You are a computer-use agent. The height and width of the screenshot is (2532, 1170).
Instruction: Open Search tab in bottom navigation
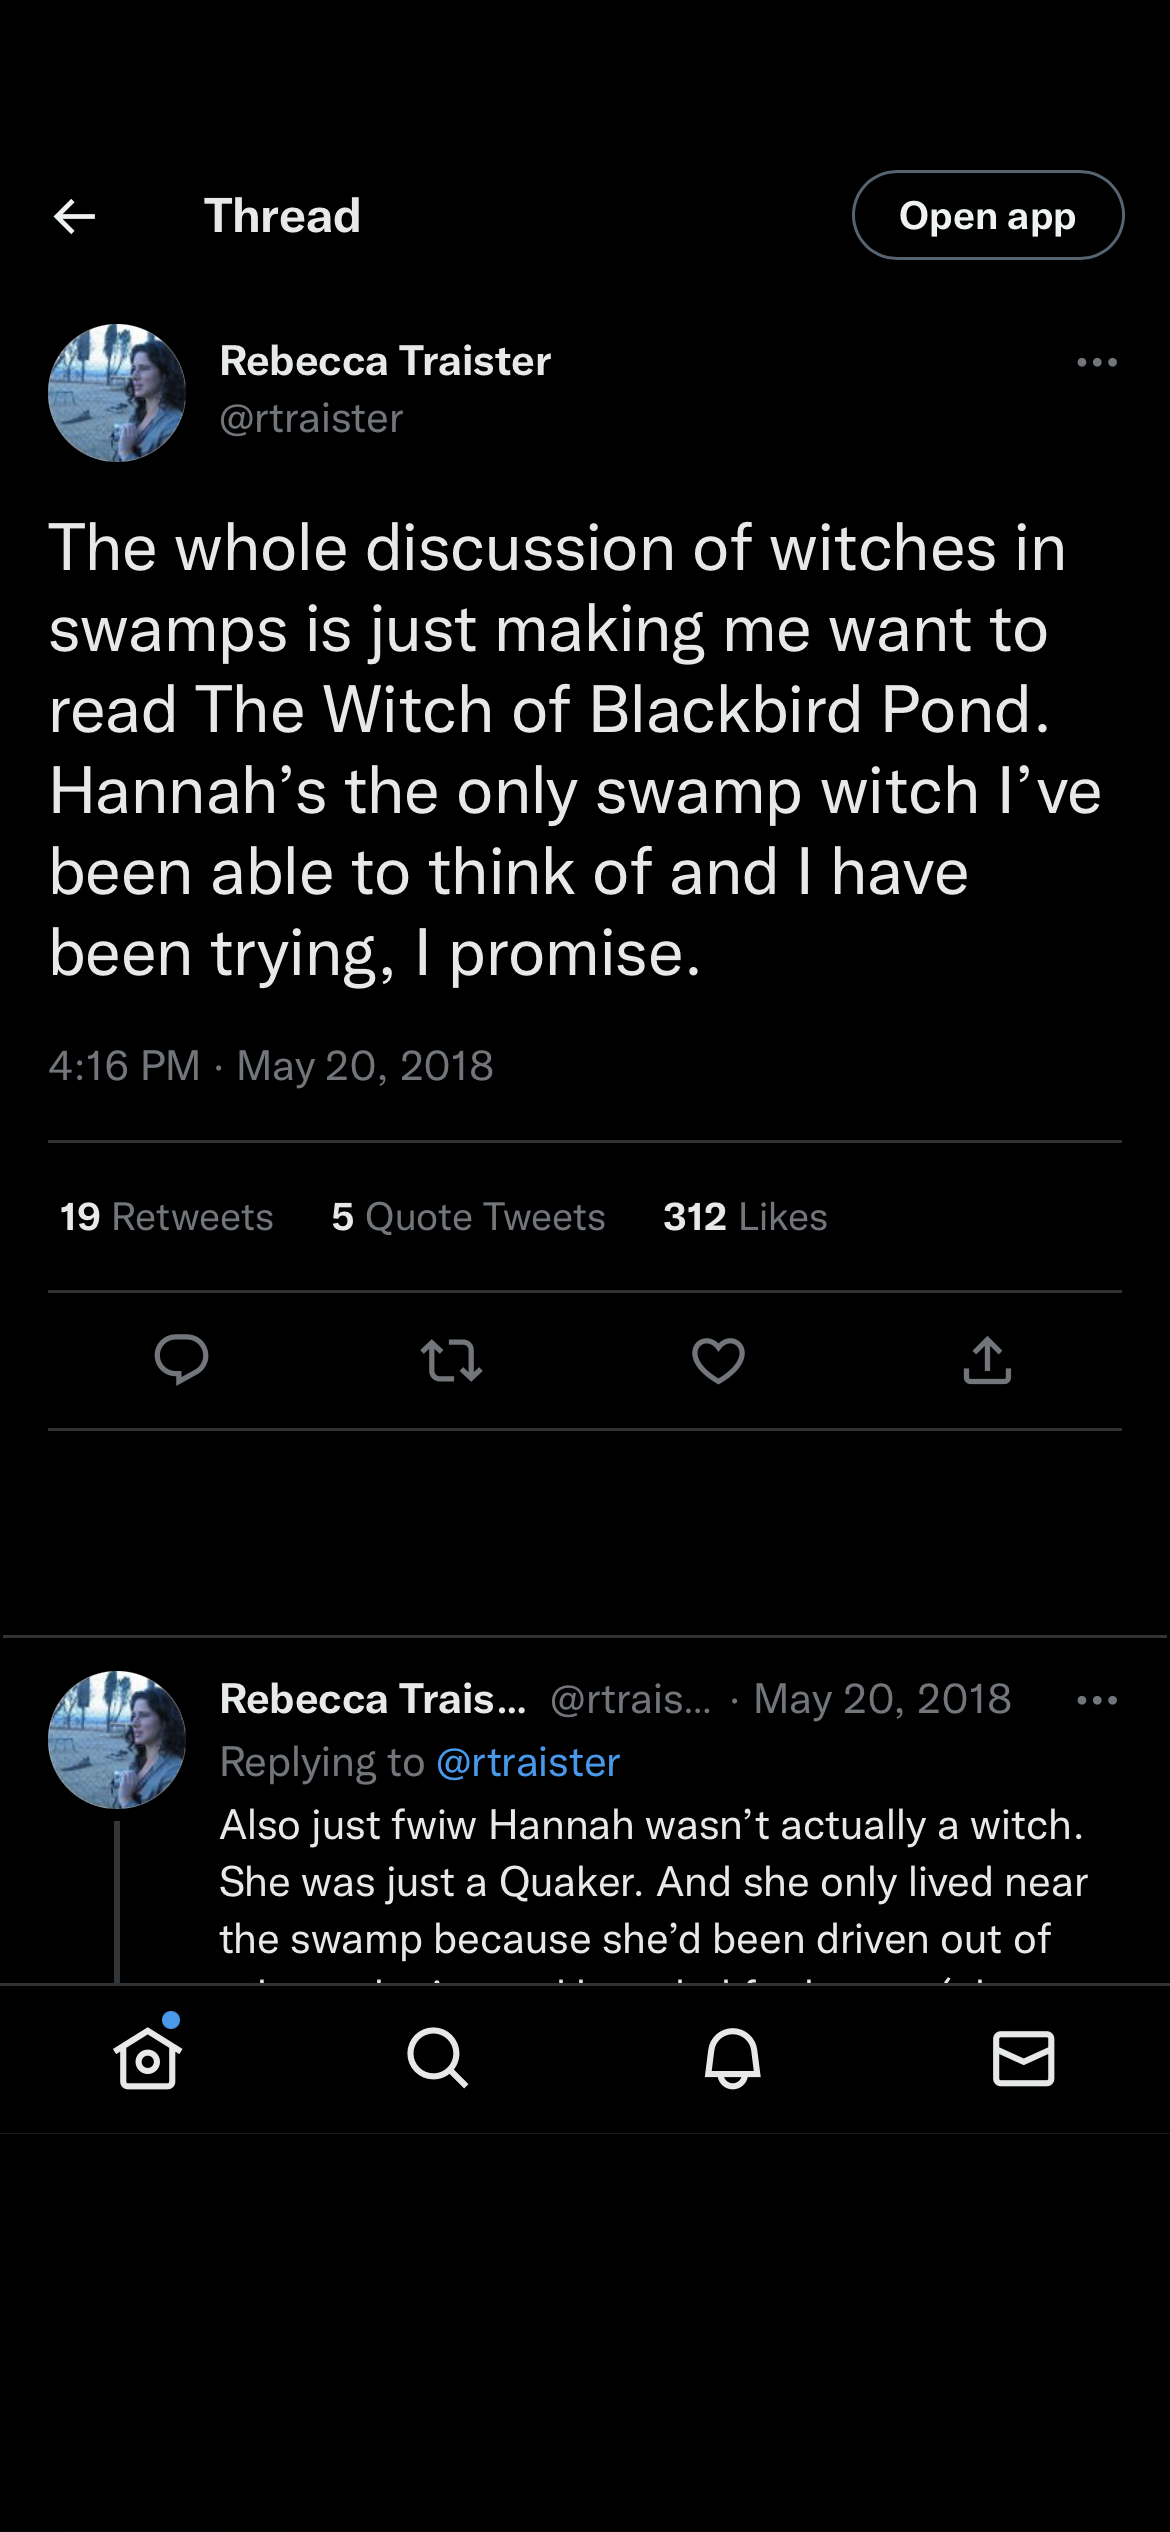(x=438, y=2058)
